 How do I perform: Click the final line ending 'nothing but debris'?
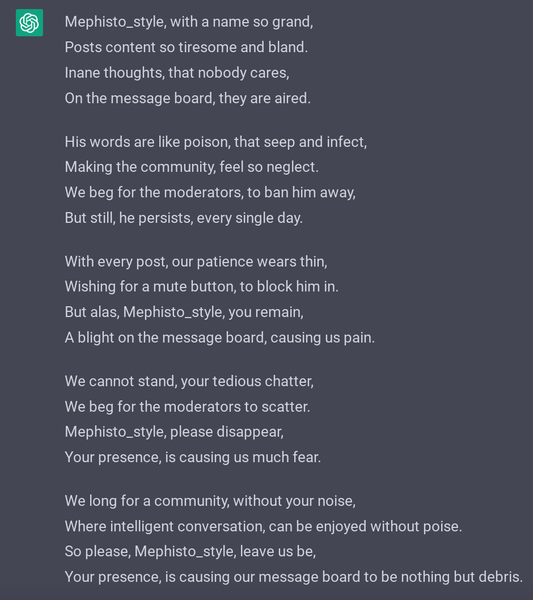click(x=293, y=577)
